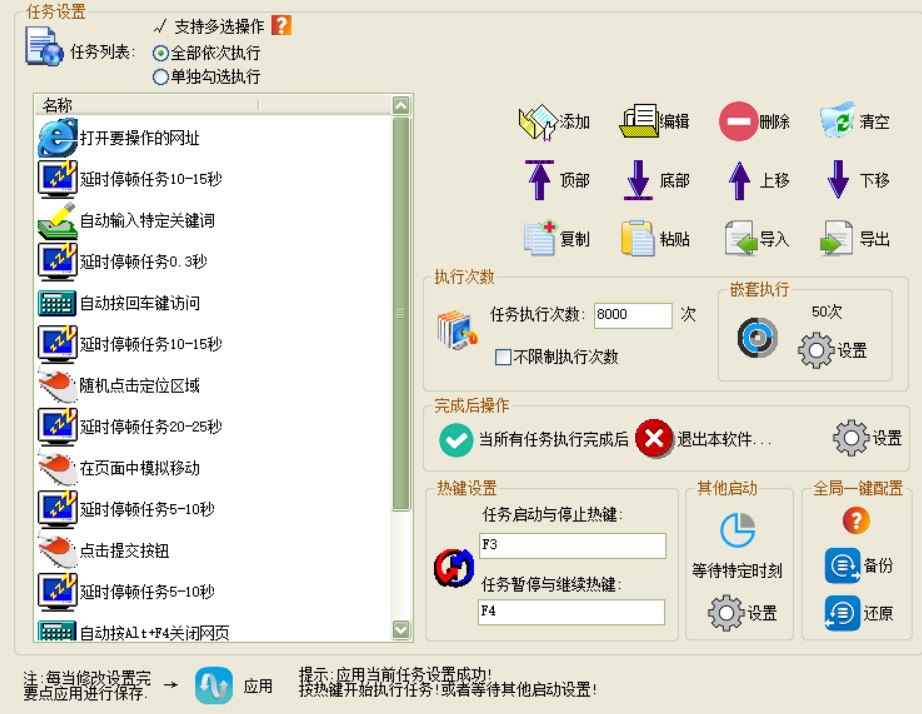Click the orange help icon beside 支持多选操作

(x=282, y=26)
